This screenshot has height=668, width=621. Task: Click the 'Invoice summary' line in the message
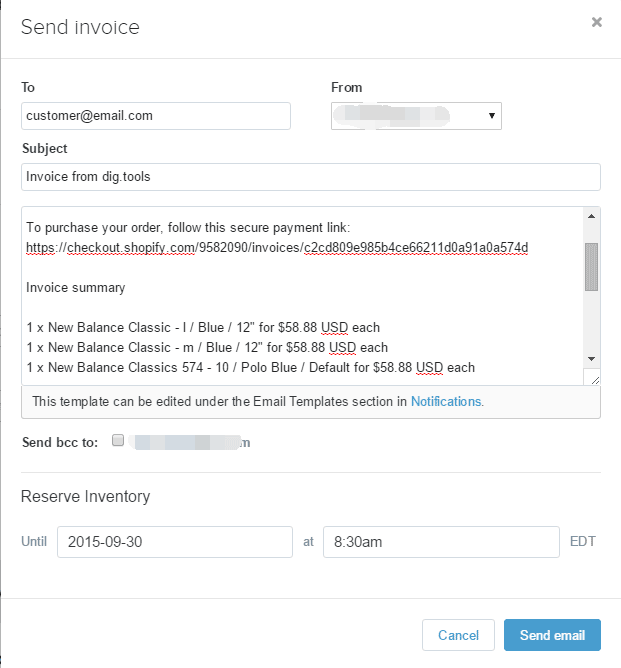click(x=76, y=287)
